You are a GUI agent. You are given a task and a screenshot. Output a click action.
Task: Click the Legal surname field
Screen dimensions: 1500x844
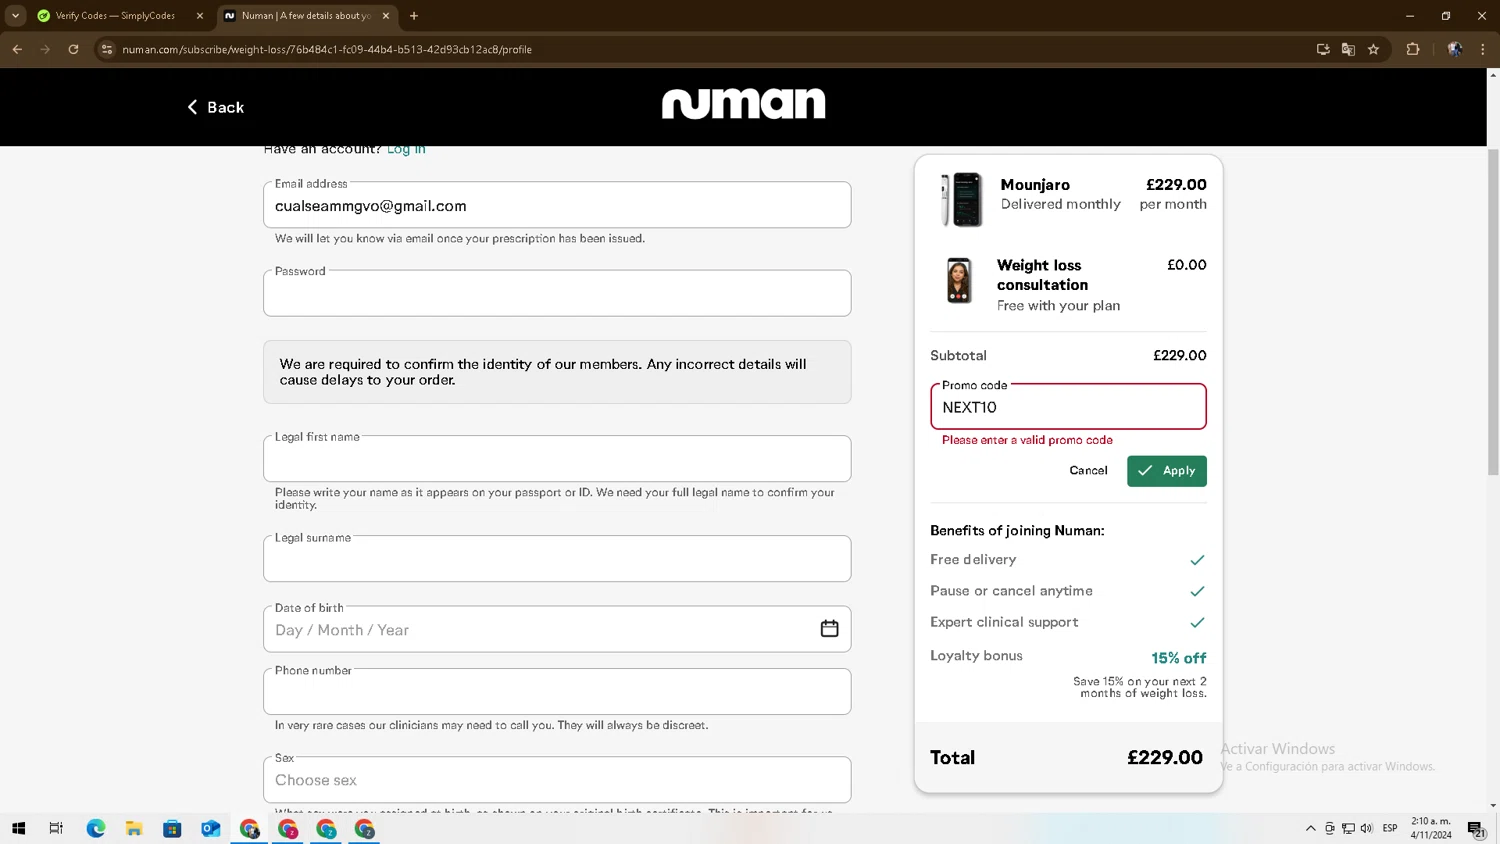[557, 558]
